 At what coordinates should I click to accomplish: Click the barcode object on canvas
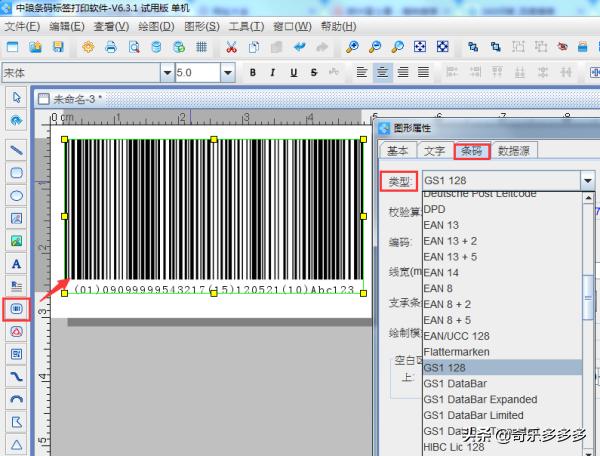[214, 216]
